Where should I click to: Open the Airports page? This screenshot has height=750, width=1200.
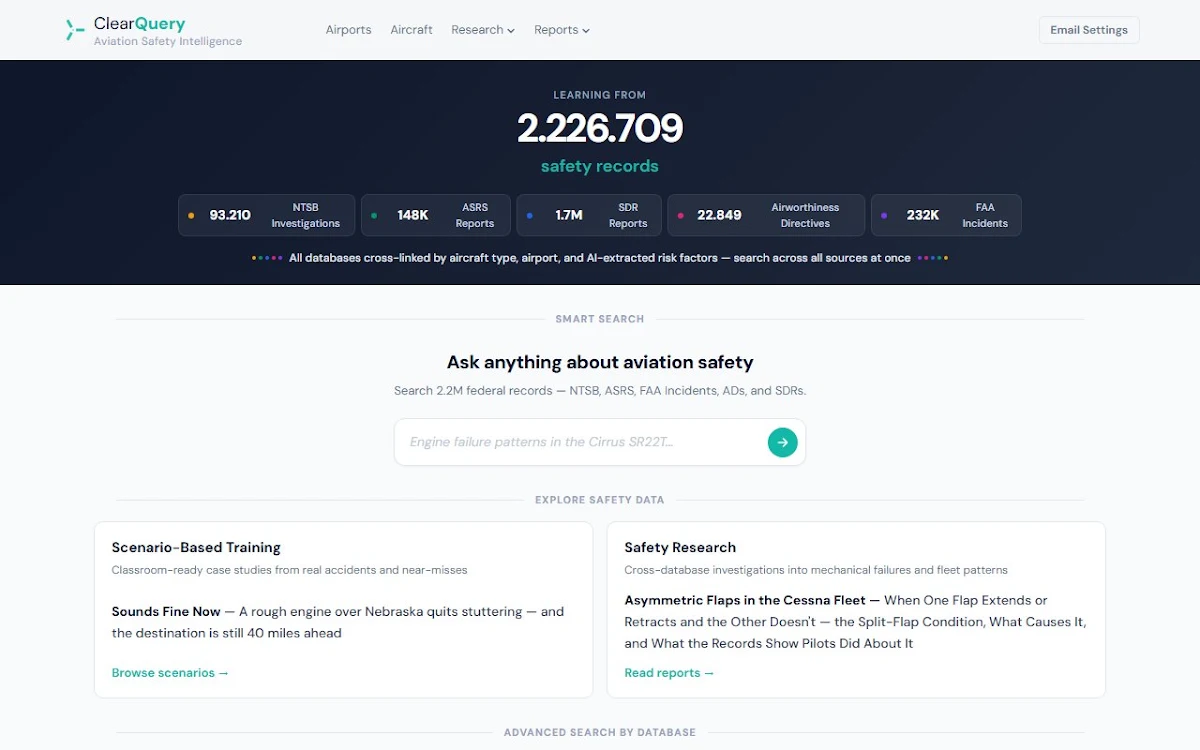tap(348, 30)
